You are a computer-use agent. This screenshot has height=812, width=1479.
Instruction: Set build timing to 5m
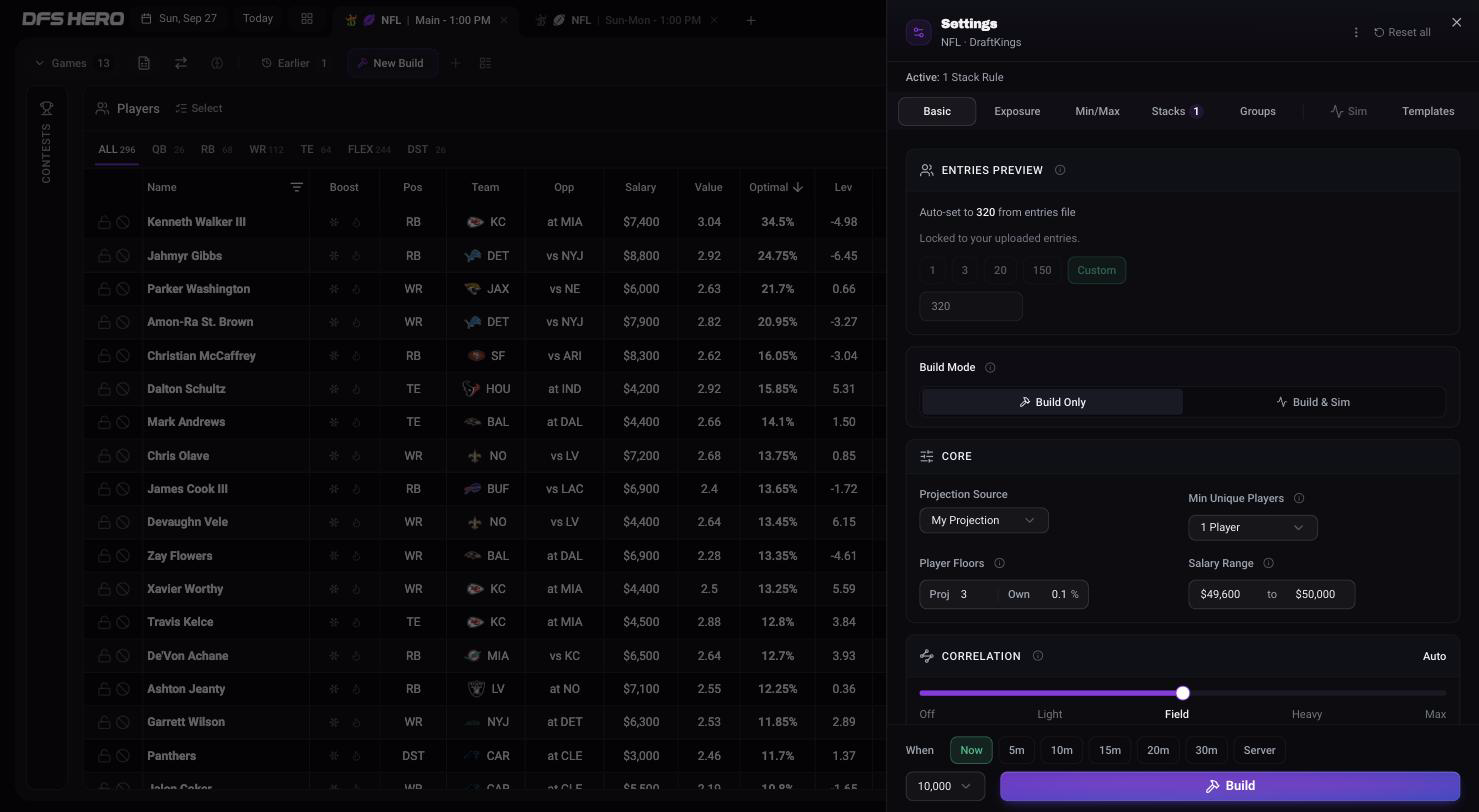pos(1016,750)
